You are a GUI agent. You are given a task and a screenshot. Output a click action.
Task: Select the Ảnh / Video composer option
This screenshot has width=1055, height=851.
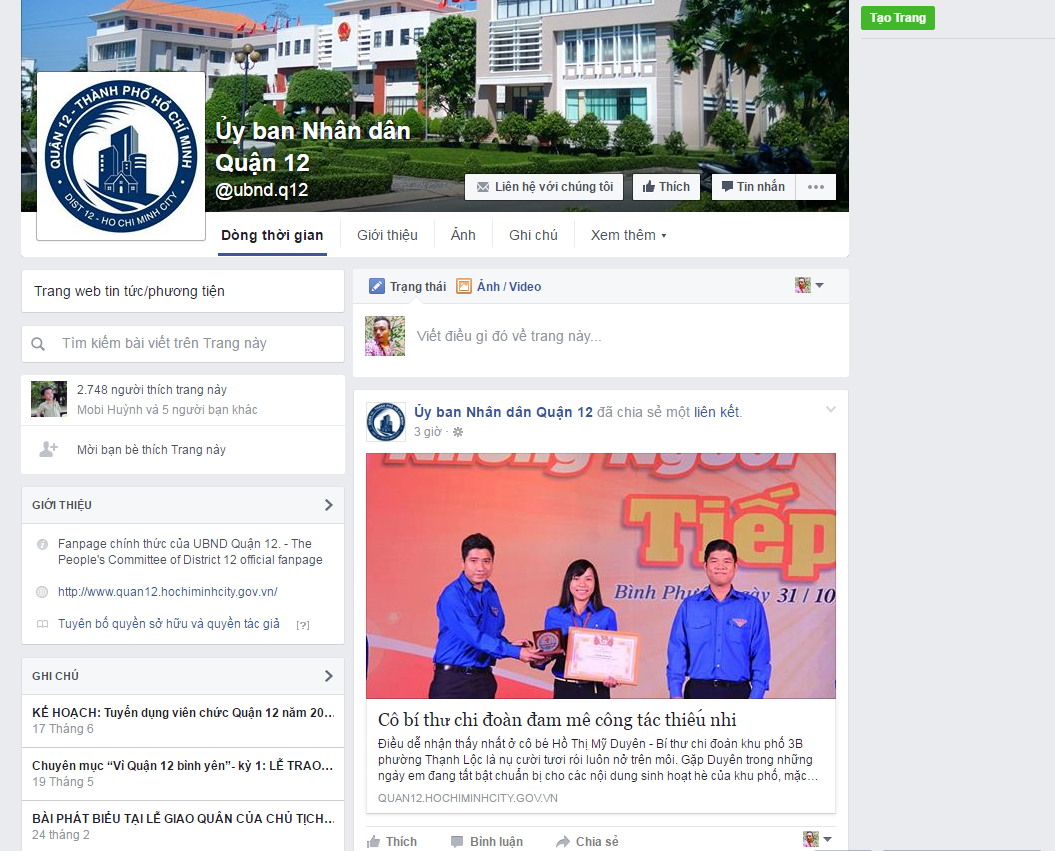tap(509, 287)
